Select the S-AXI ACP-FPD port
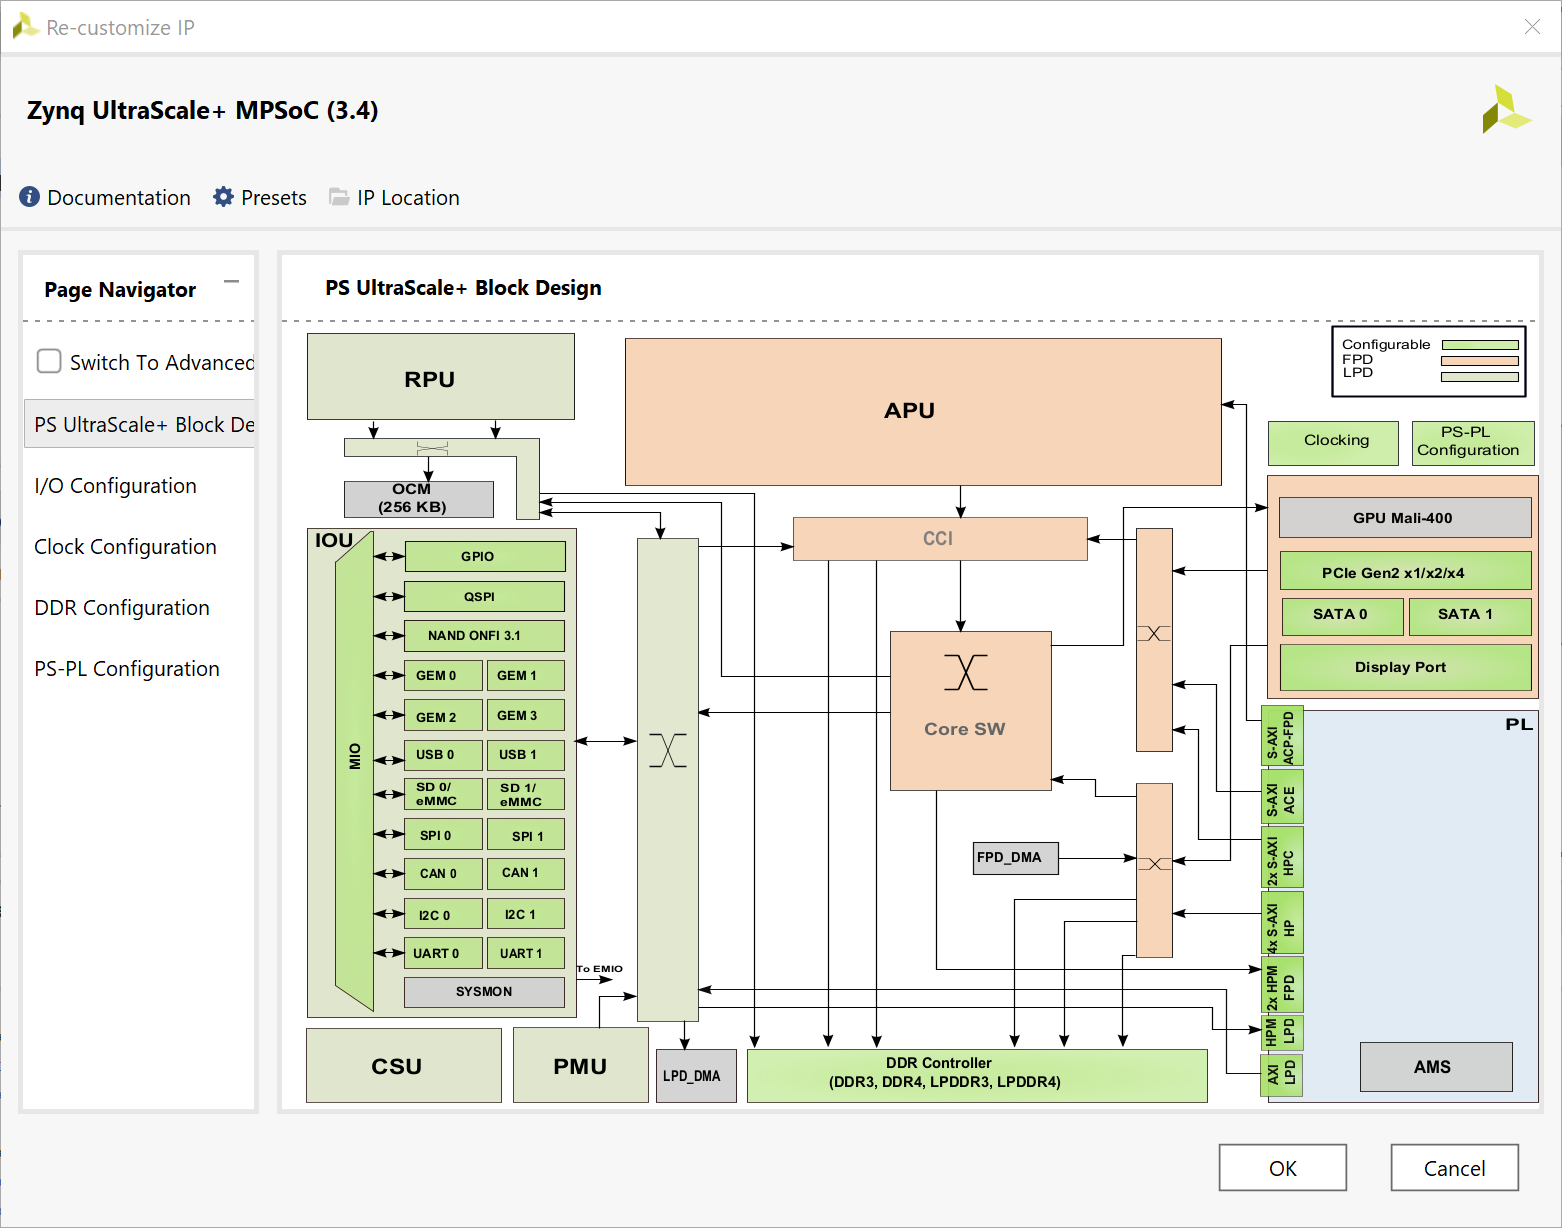Screen dimensions: 1562x1228 [x=1282, y=737]
